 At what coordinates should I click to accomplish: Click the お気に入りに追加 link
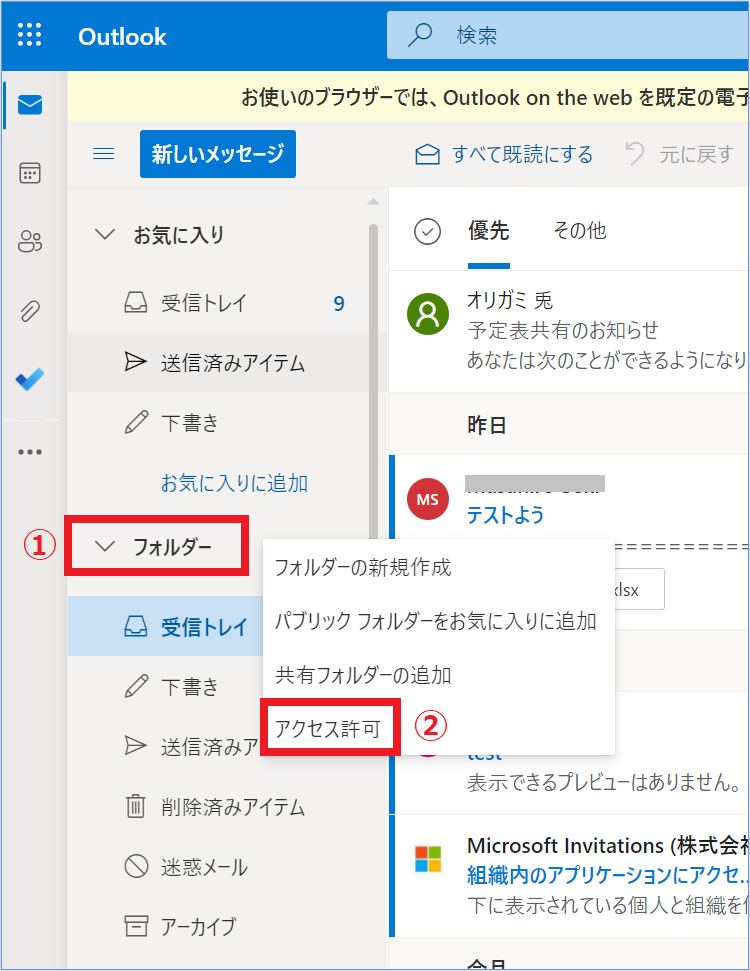pyautogui.click(x=234, y=483)
